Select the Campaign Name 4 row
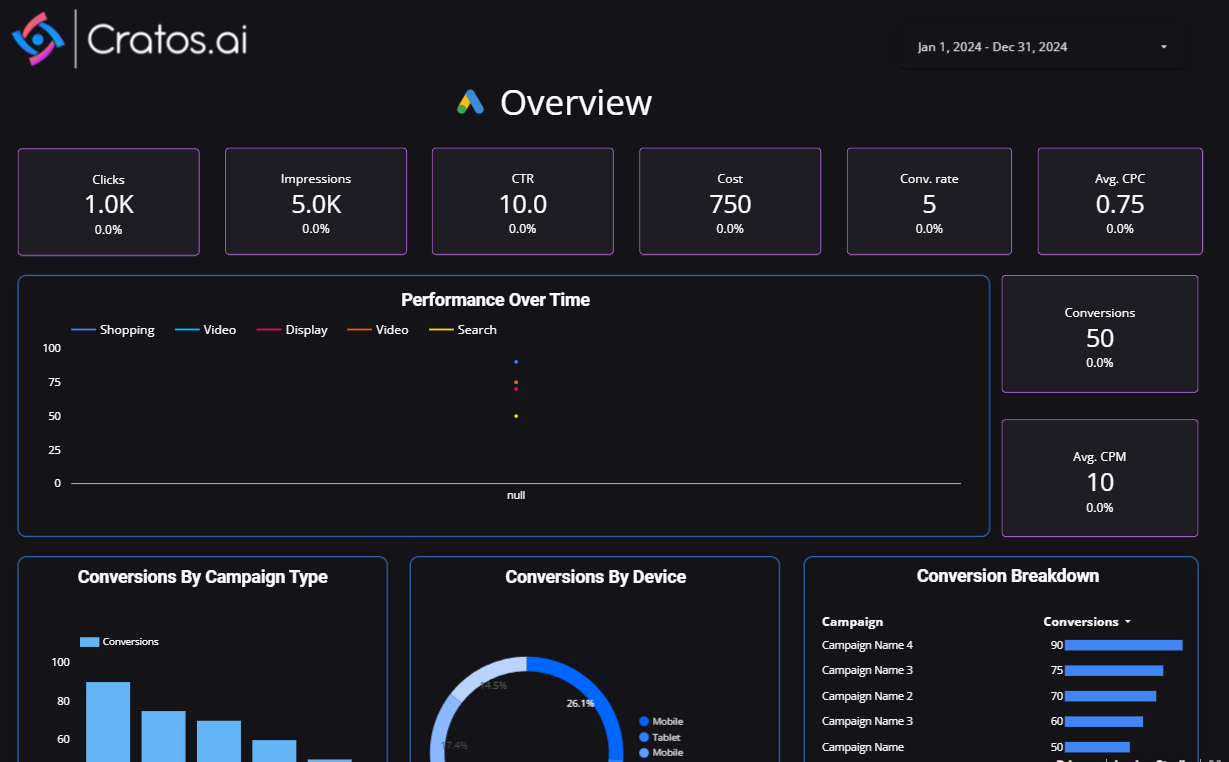The height and width of the screenshot is (762, 1229). (x=1003, y=645)
